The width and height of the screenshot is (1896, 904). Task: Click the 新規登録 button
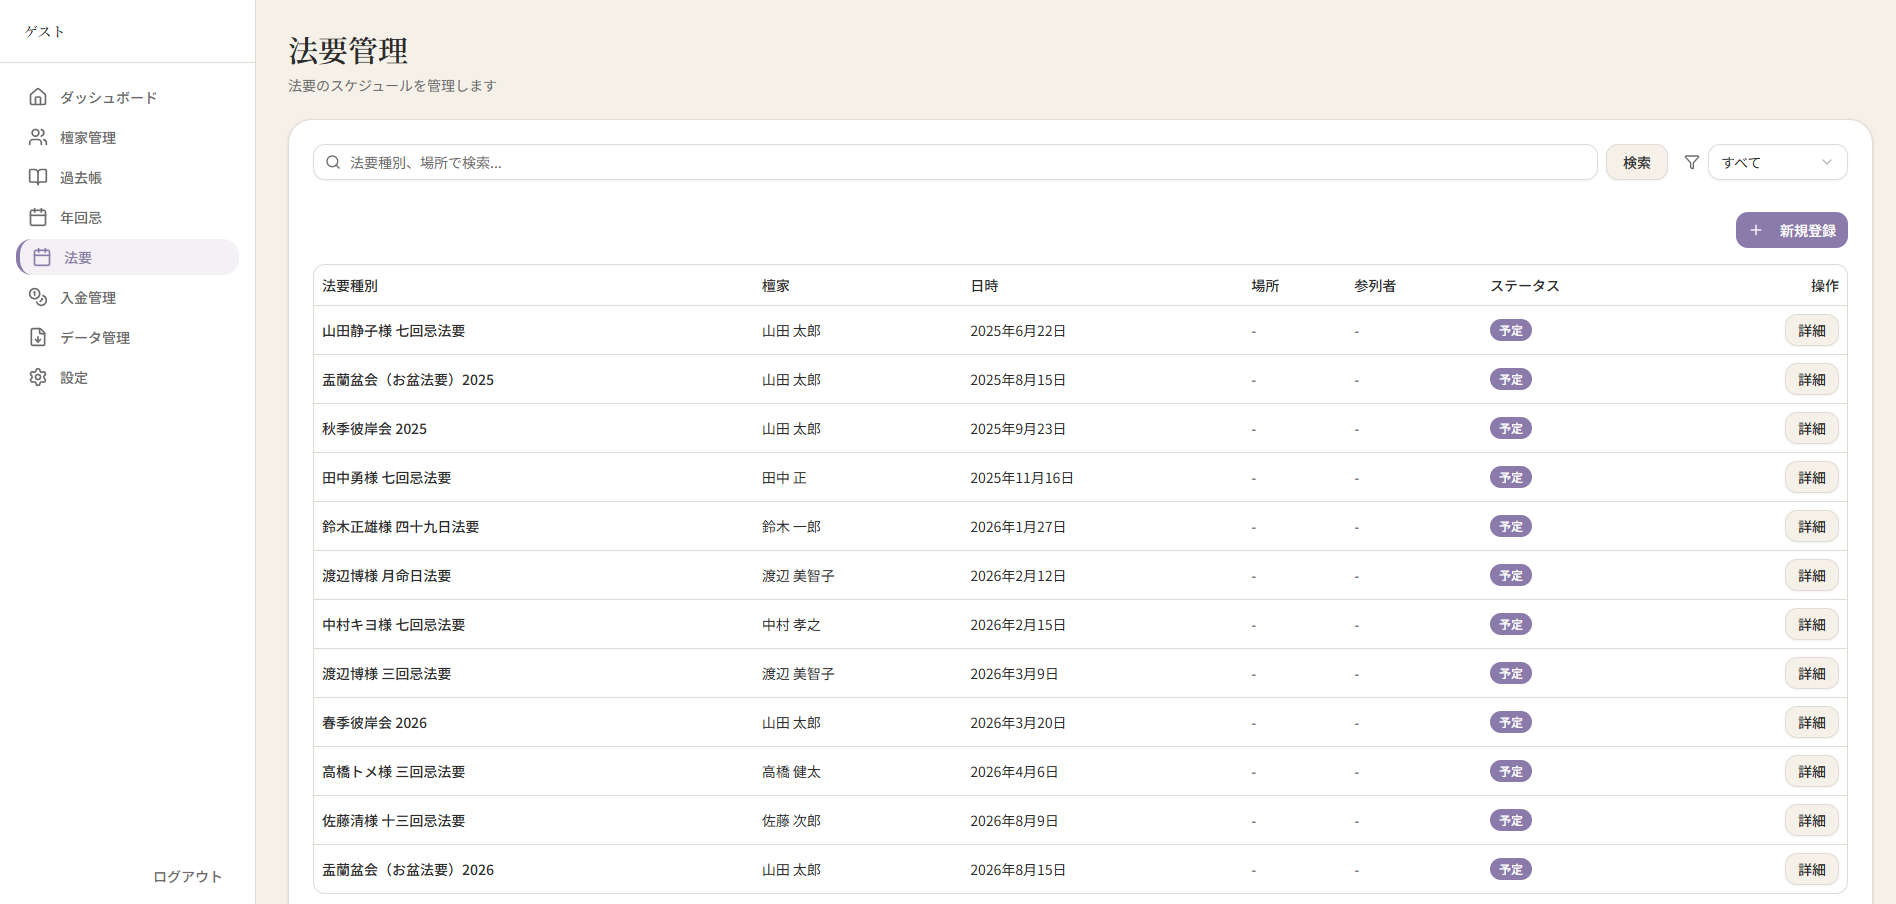(x=1791, y=230)
